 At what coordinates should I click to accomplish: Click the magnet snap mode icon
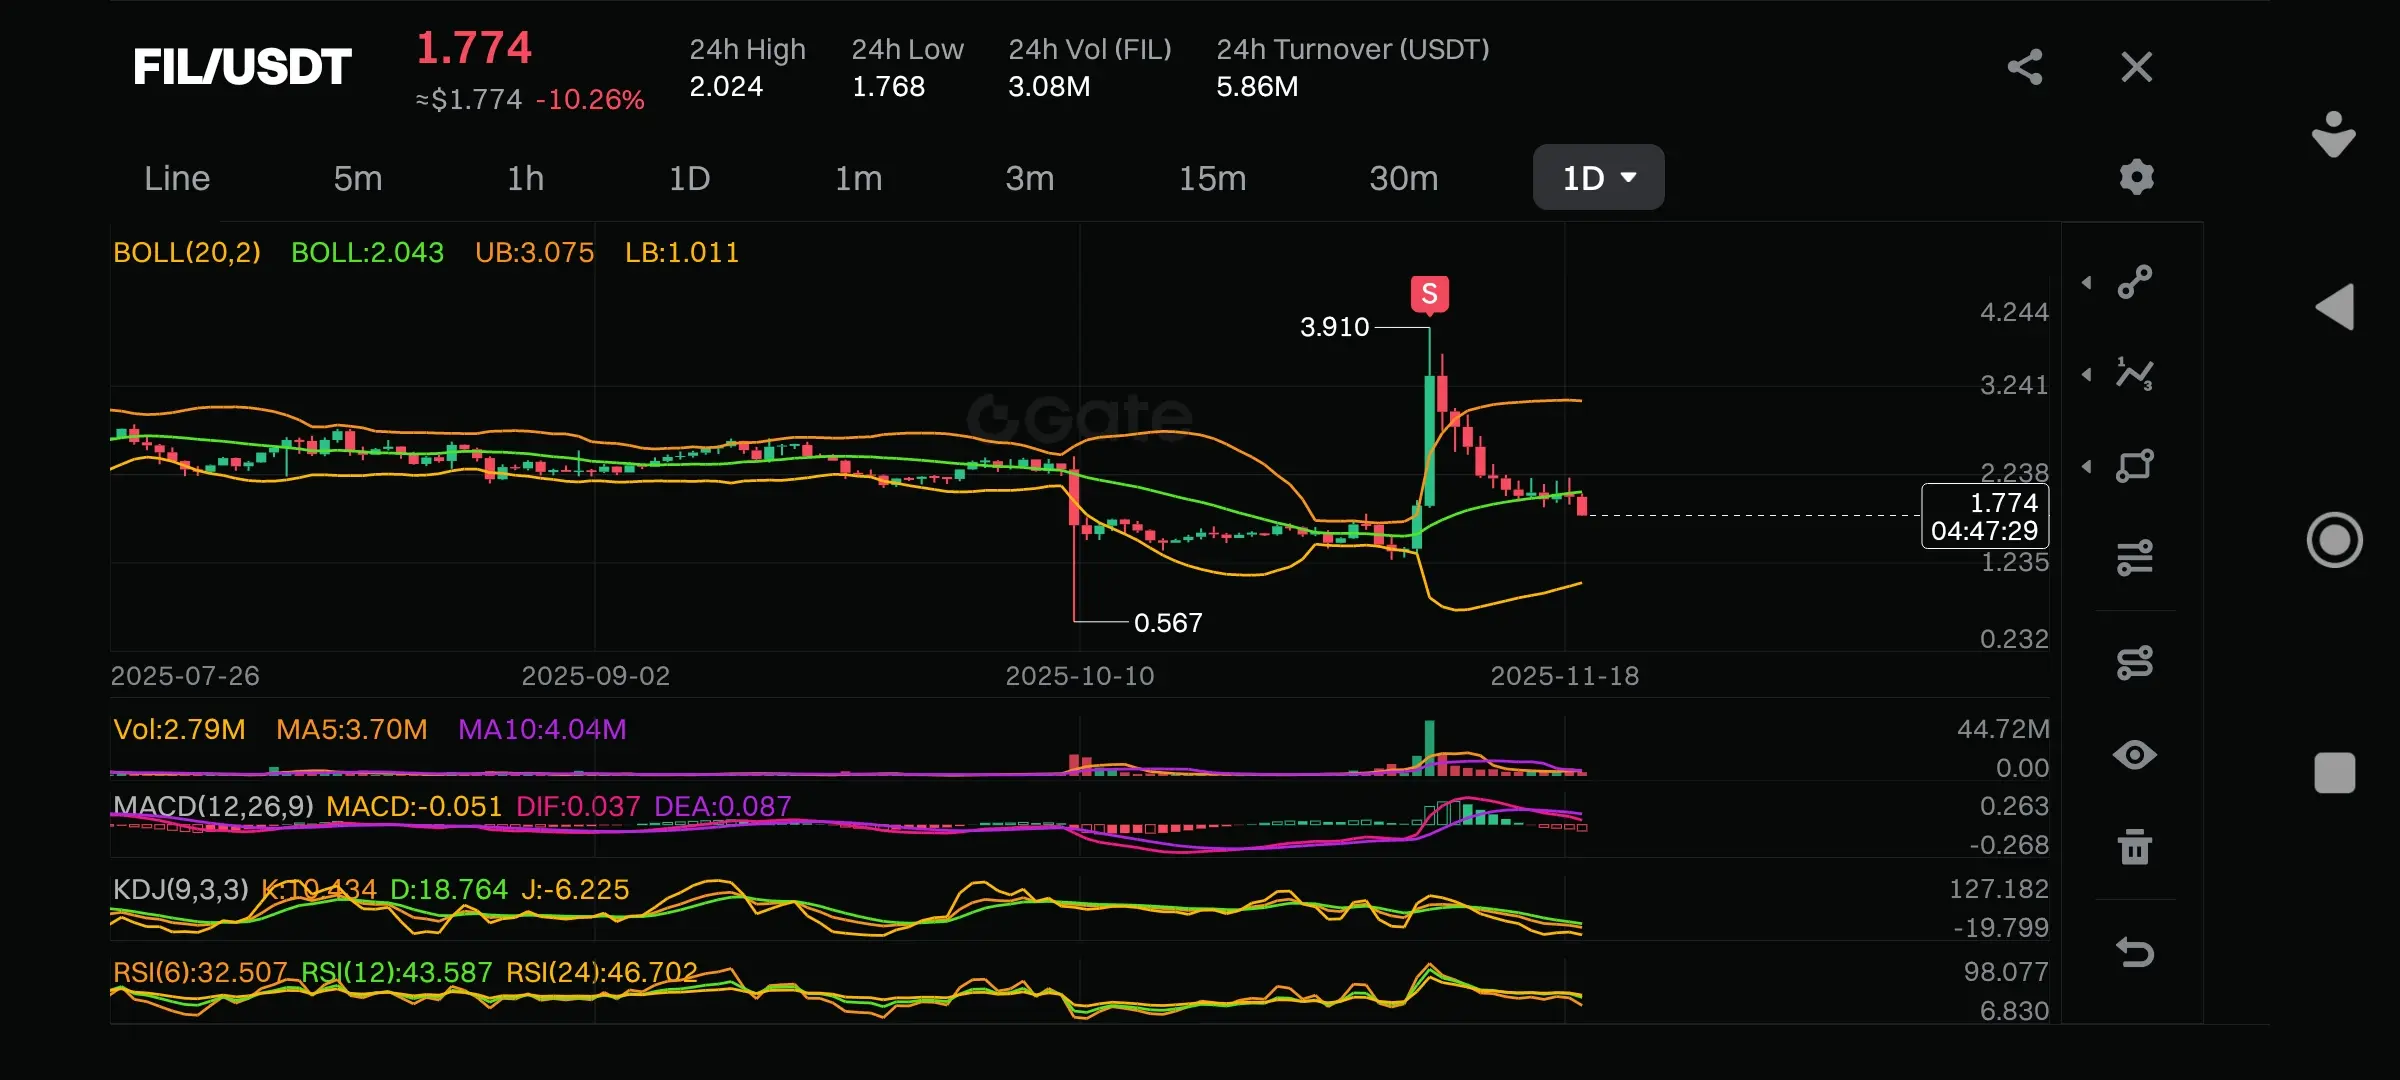point(2135,662)
